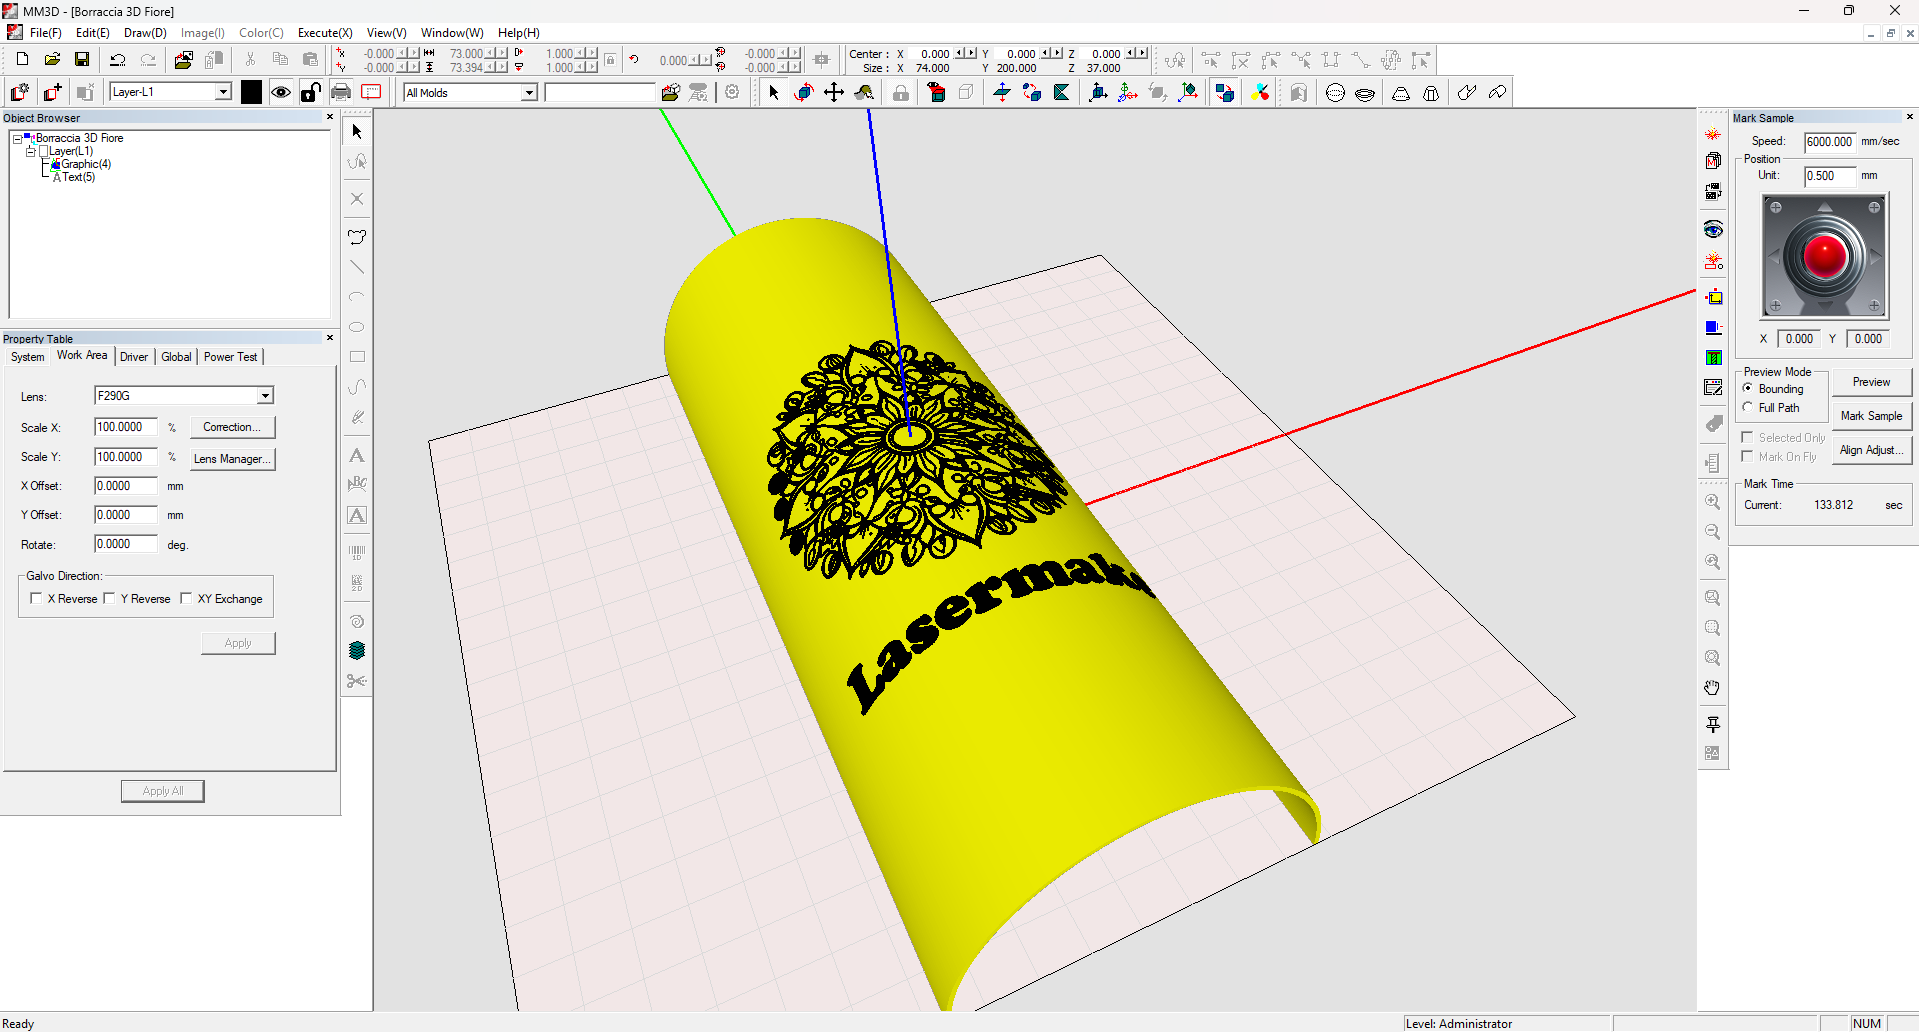Click the Save file icon

point(82,60)
